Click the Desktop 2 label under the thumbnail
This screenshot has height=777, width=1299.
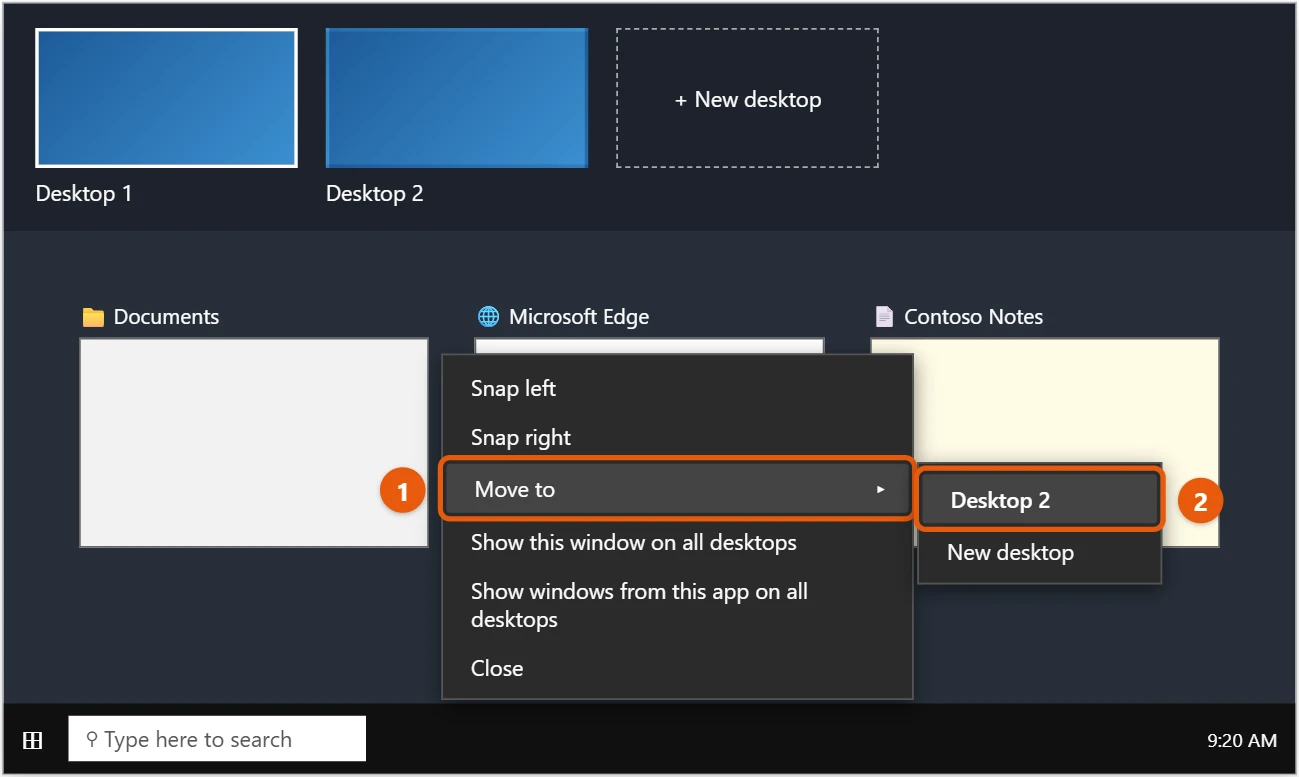click(375, 193)
